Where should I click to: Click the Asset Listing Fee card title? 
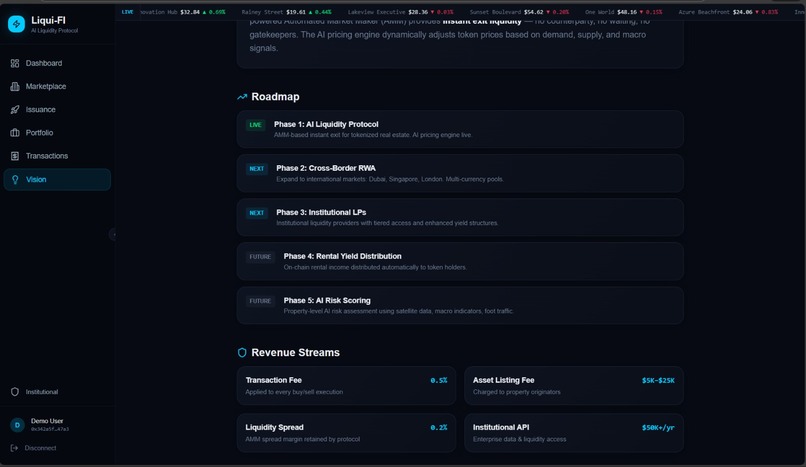[x=504, y=380]
